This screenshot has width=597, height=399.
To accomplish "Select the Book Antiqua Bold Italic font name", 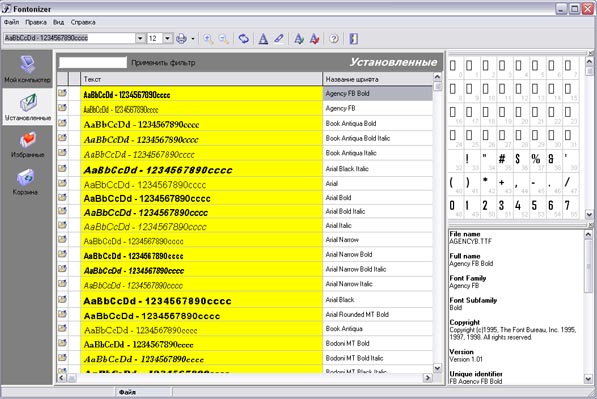I will click(x=358, y=138).
